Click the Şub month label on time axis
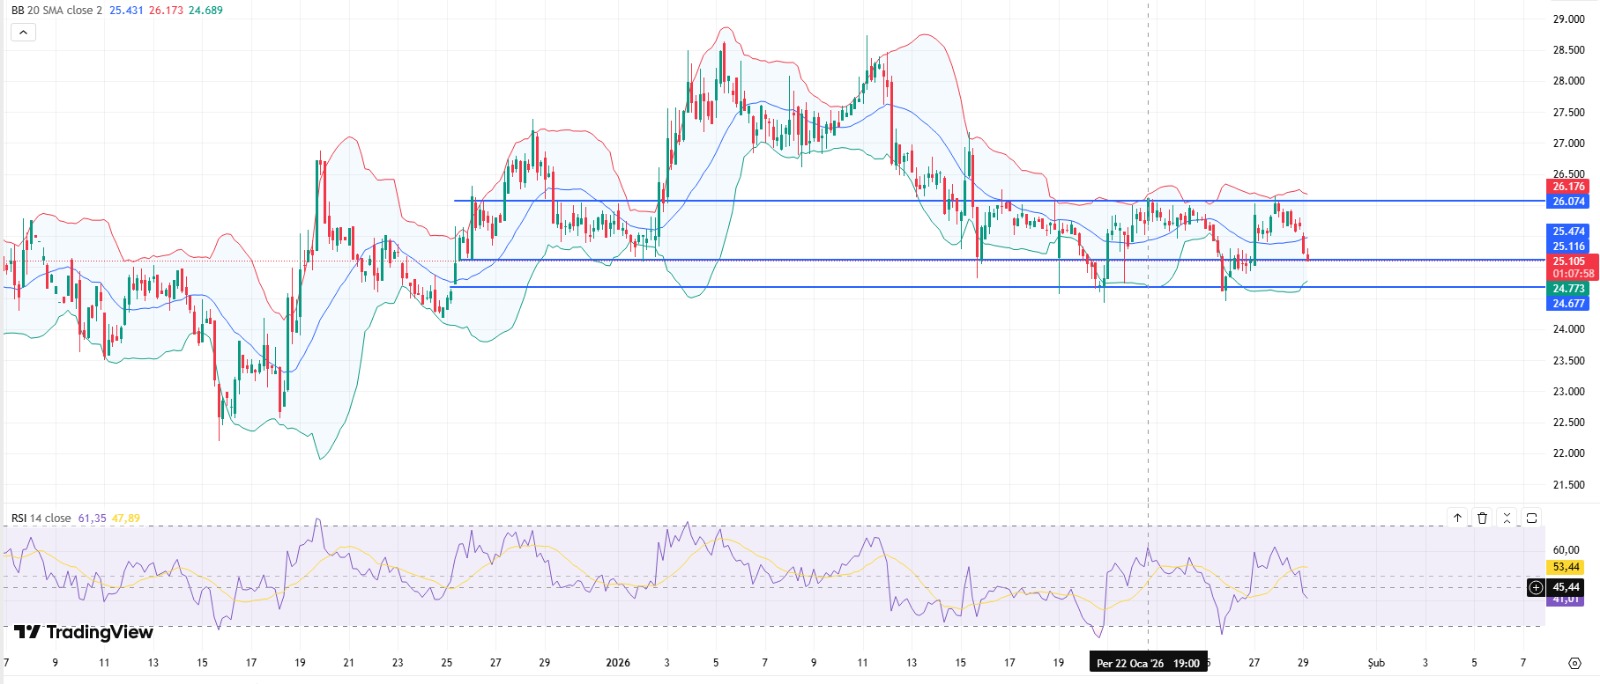This screenshot has height=684, width=1600. tap(1376, 663)
